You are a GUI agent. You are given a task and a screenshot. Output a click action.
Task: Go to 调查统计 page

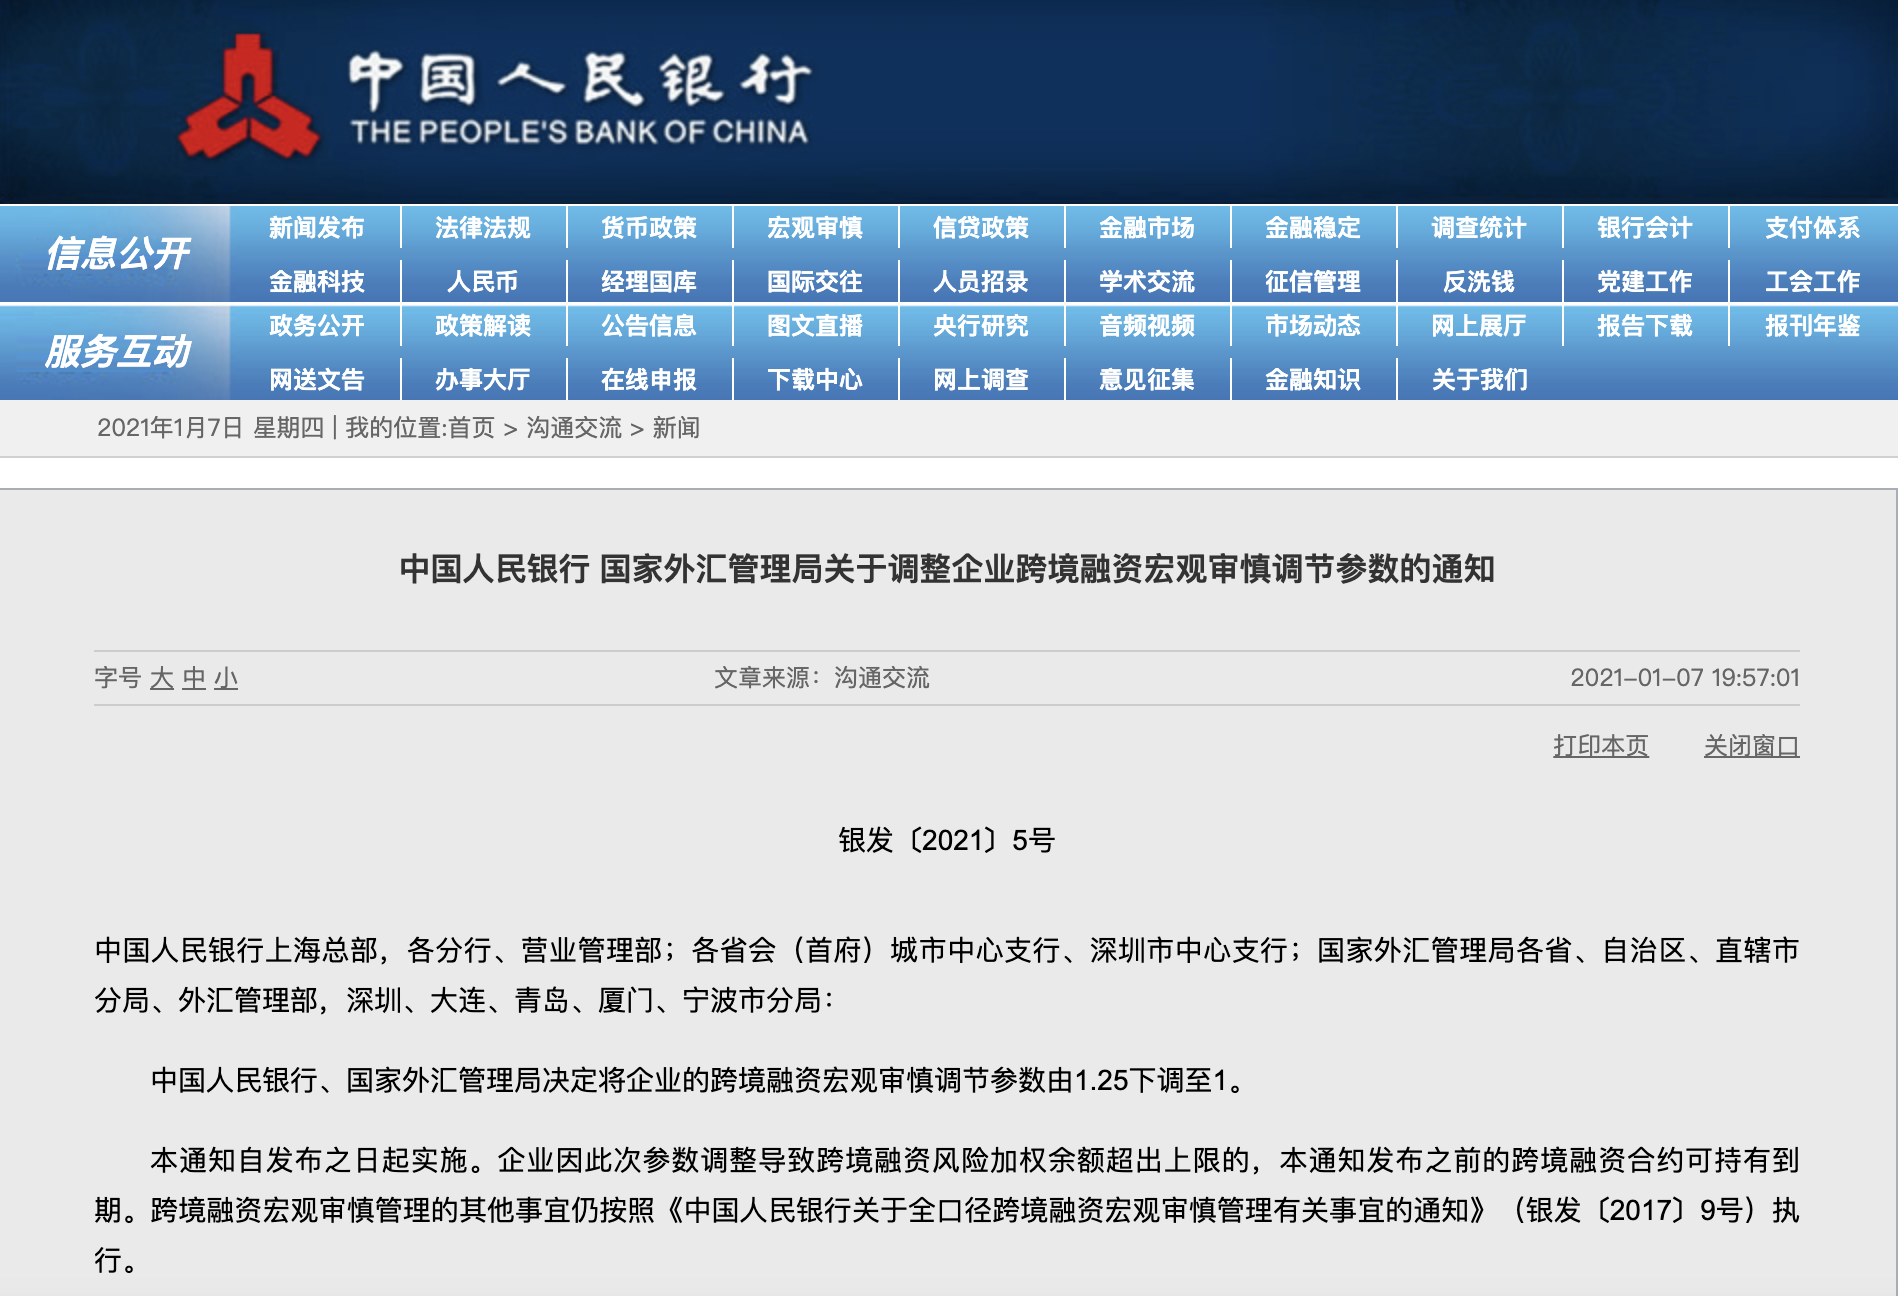(1478, 228)
